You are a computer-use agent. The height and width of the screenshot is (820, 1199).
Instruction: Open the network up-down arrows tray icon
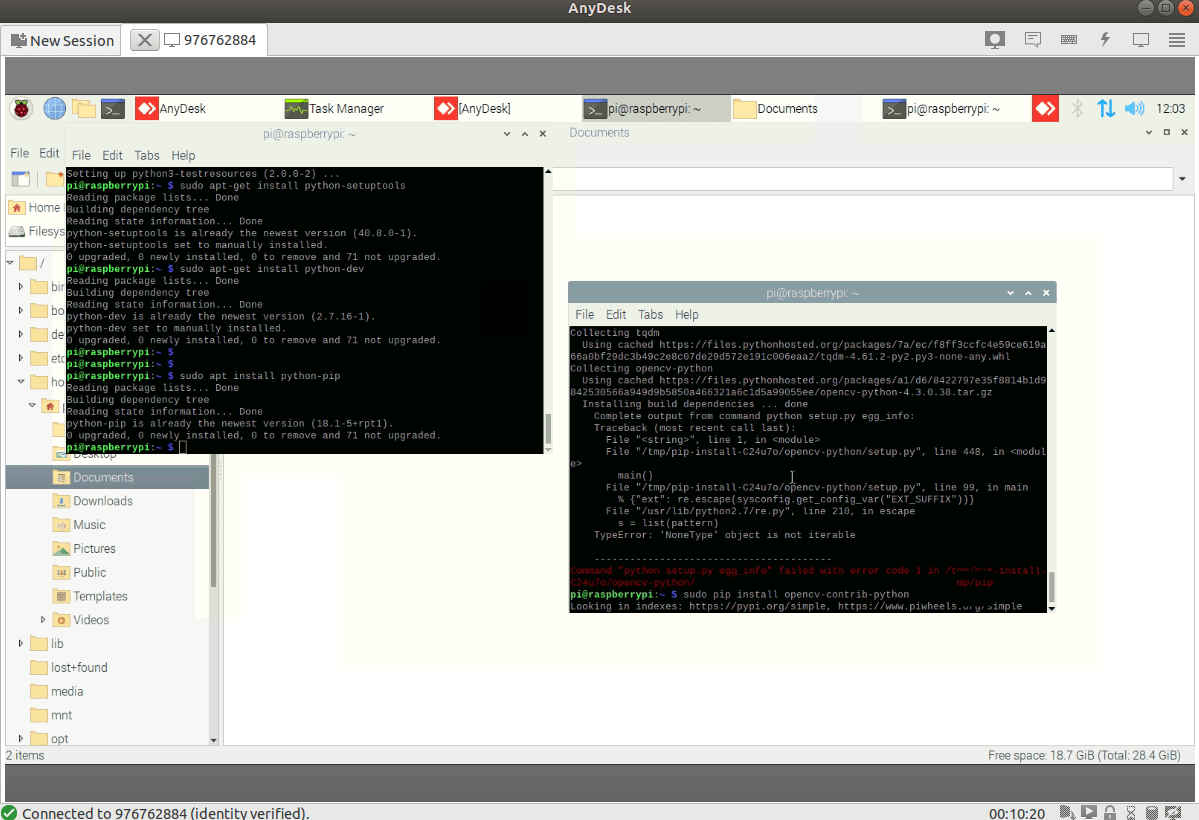(x=1106, y=109)
